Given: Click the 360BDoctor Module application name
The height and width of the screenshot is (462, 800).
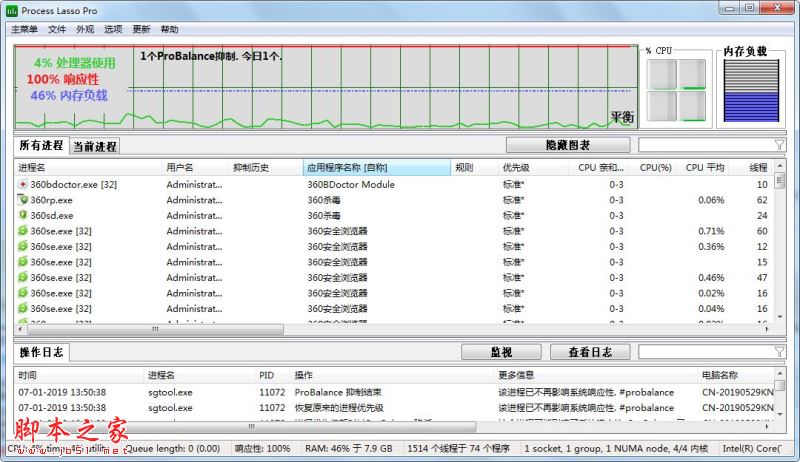Looking at the screenshot, I should coord(351,184).
